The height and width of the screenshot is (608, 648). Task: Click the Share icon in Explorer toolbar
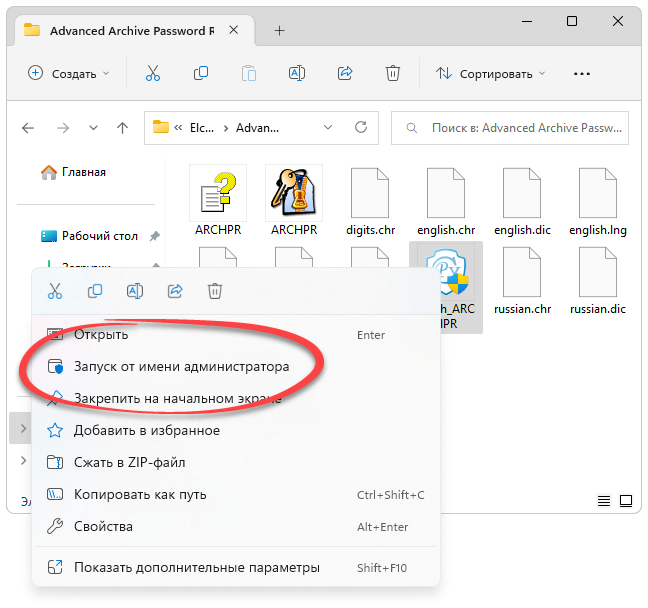345,74
